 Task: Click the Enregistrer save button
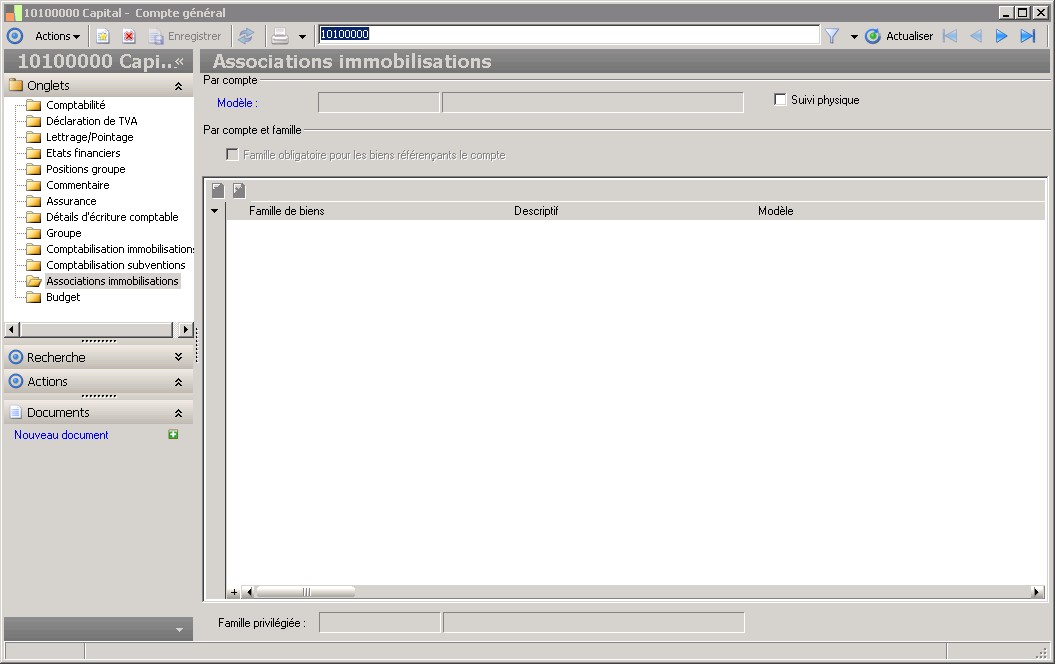click(x=185, y=36)
